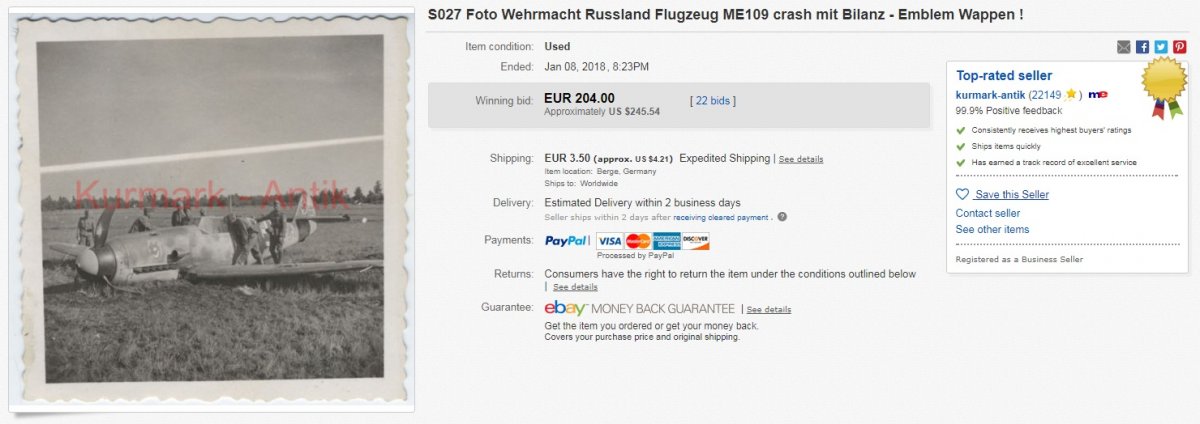The image size is (1200, 424).
Task: Click the help question mark after cleared payment
Action: [782, 217]
